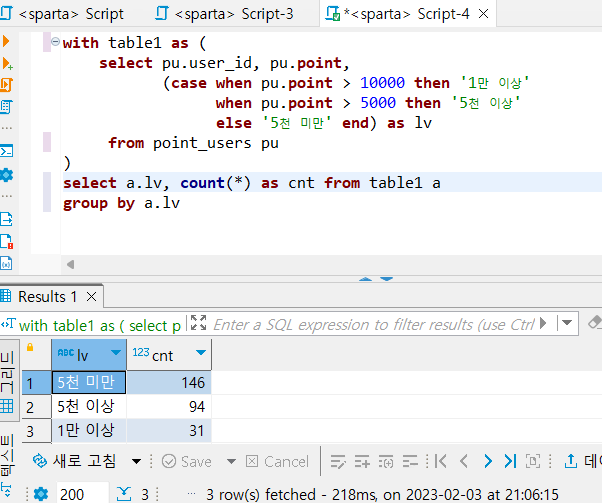Focus the SQL expression filter input field

(373, 325)
